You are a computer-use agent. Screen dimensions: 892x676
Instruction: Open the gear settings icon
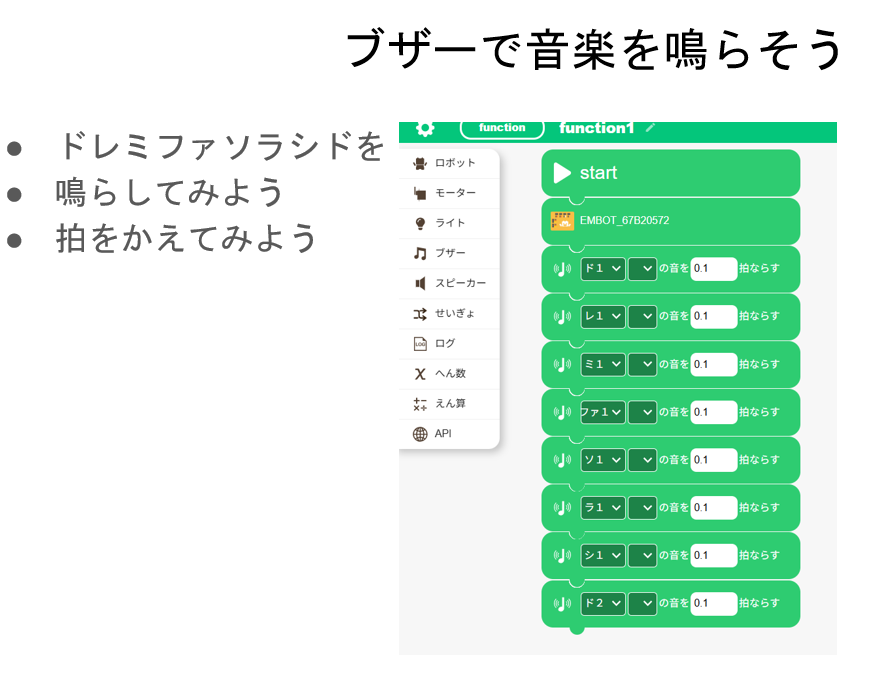(x=425, y=129)
